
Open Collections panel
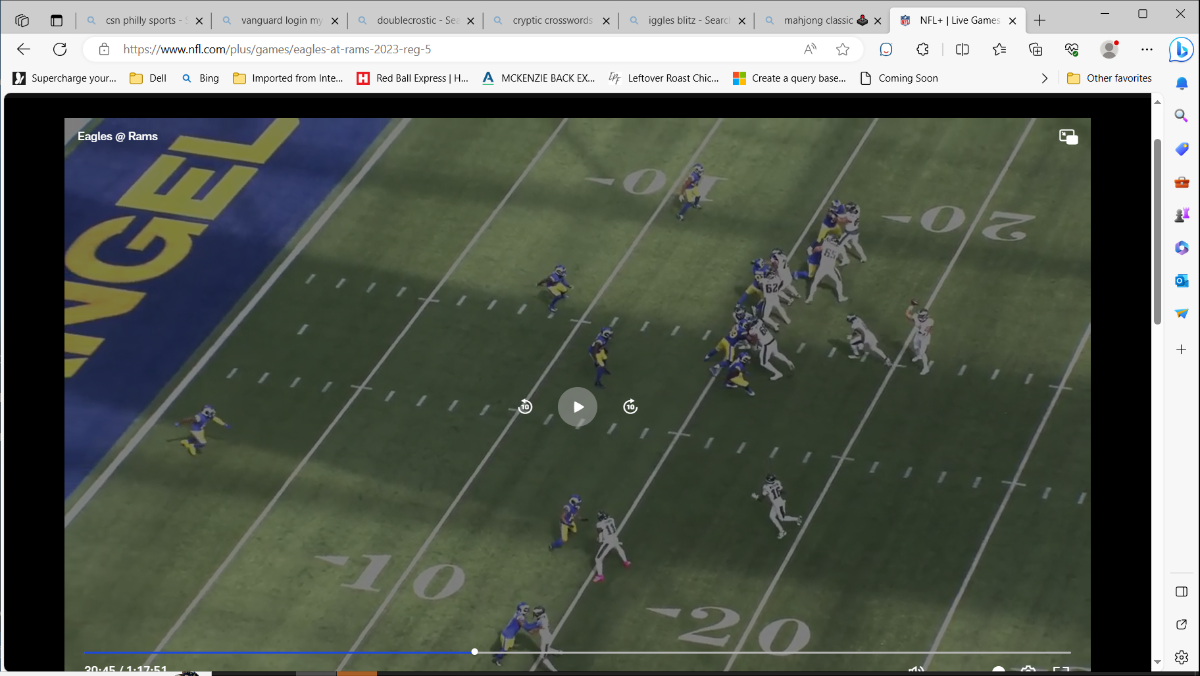point(1035,49)
